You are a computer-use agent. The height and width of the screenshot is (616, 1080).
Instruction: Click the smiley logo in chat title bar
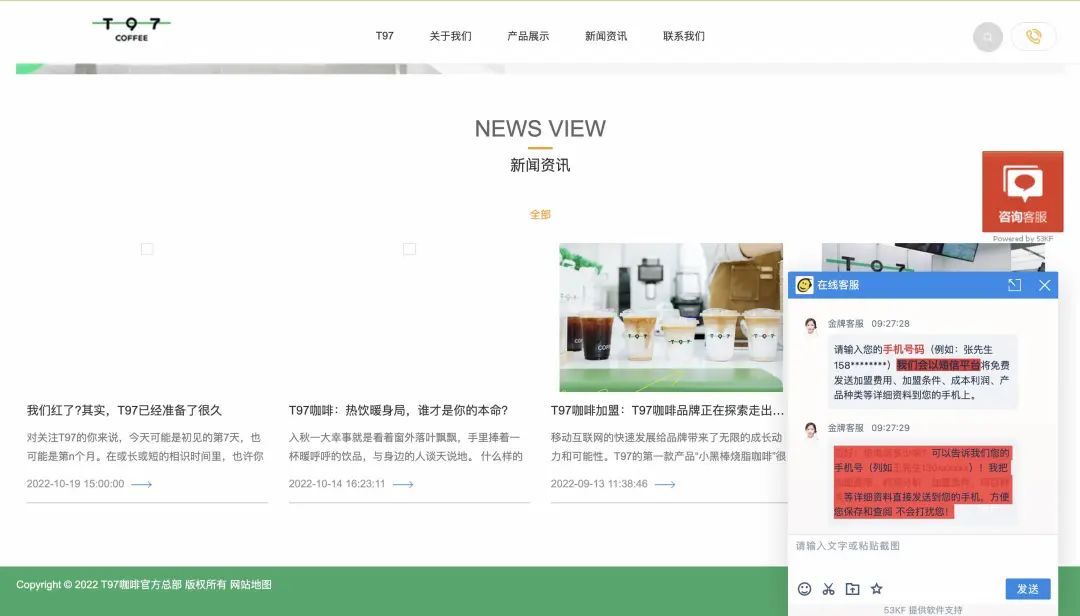804,285
